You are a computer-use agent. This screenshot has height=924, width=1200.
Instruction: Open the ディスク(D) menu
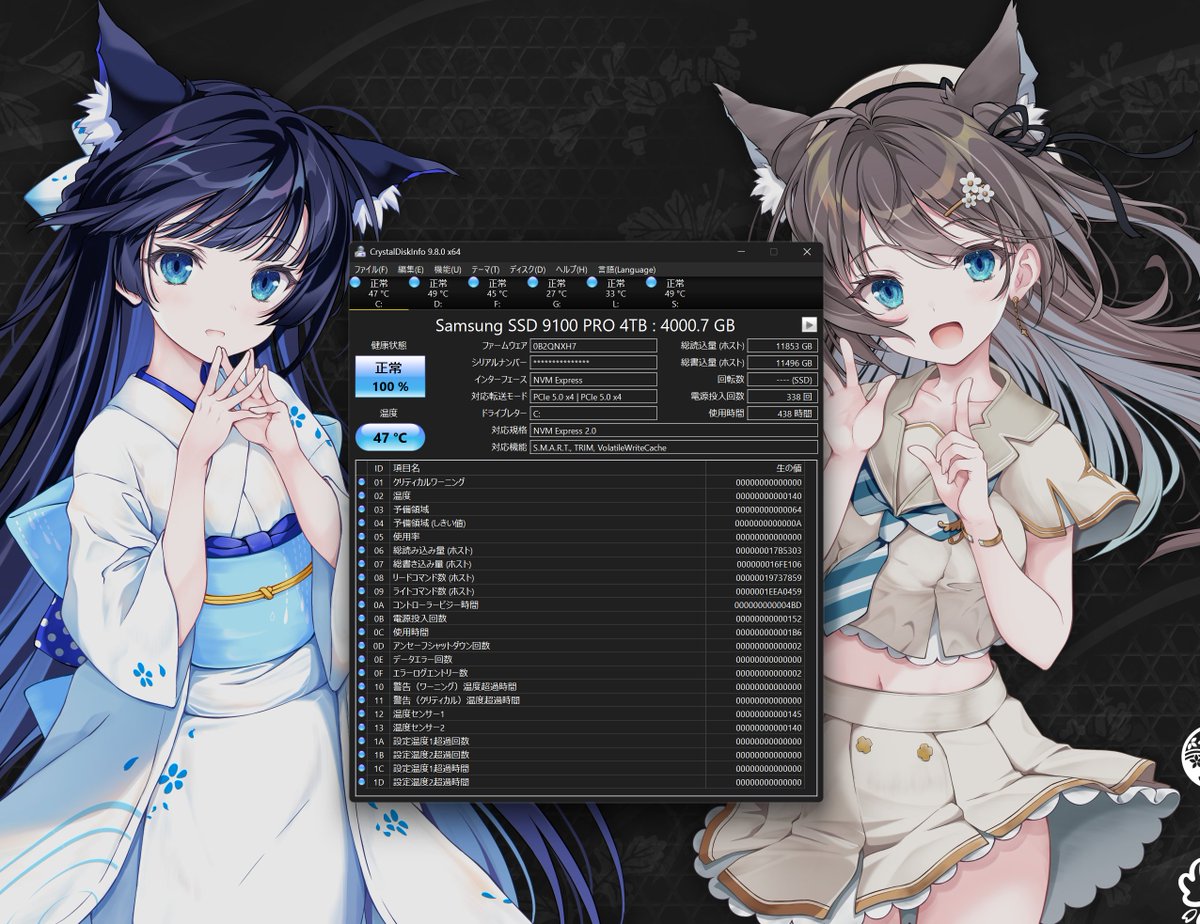(x=525, y=269)
